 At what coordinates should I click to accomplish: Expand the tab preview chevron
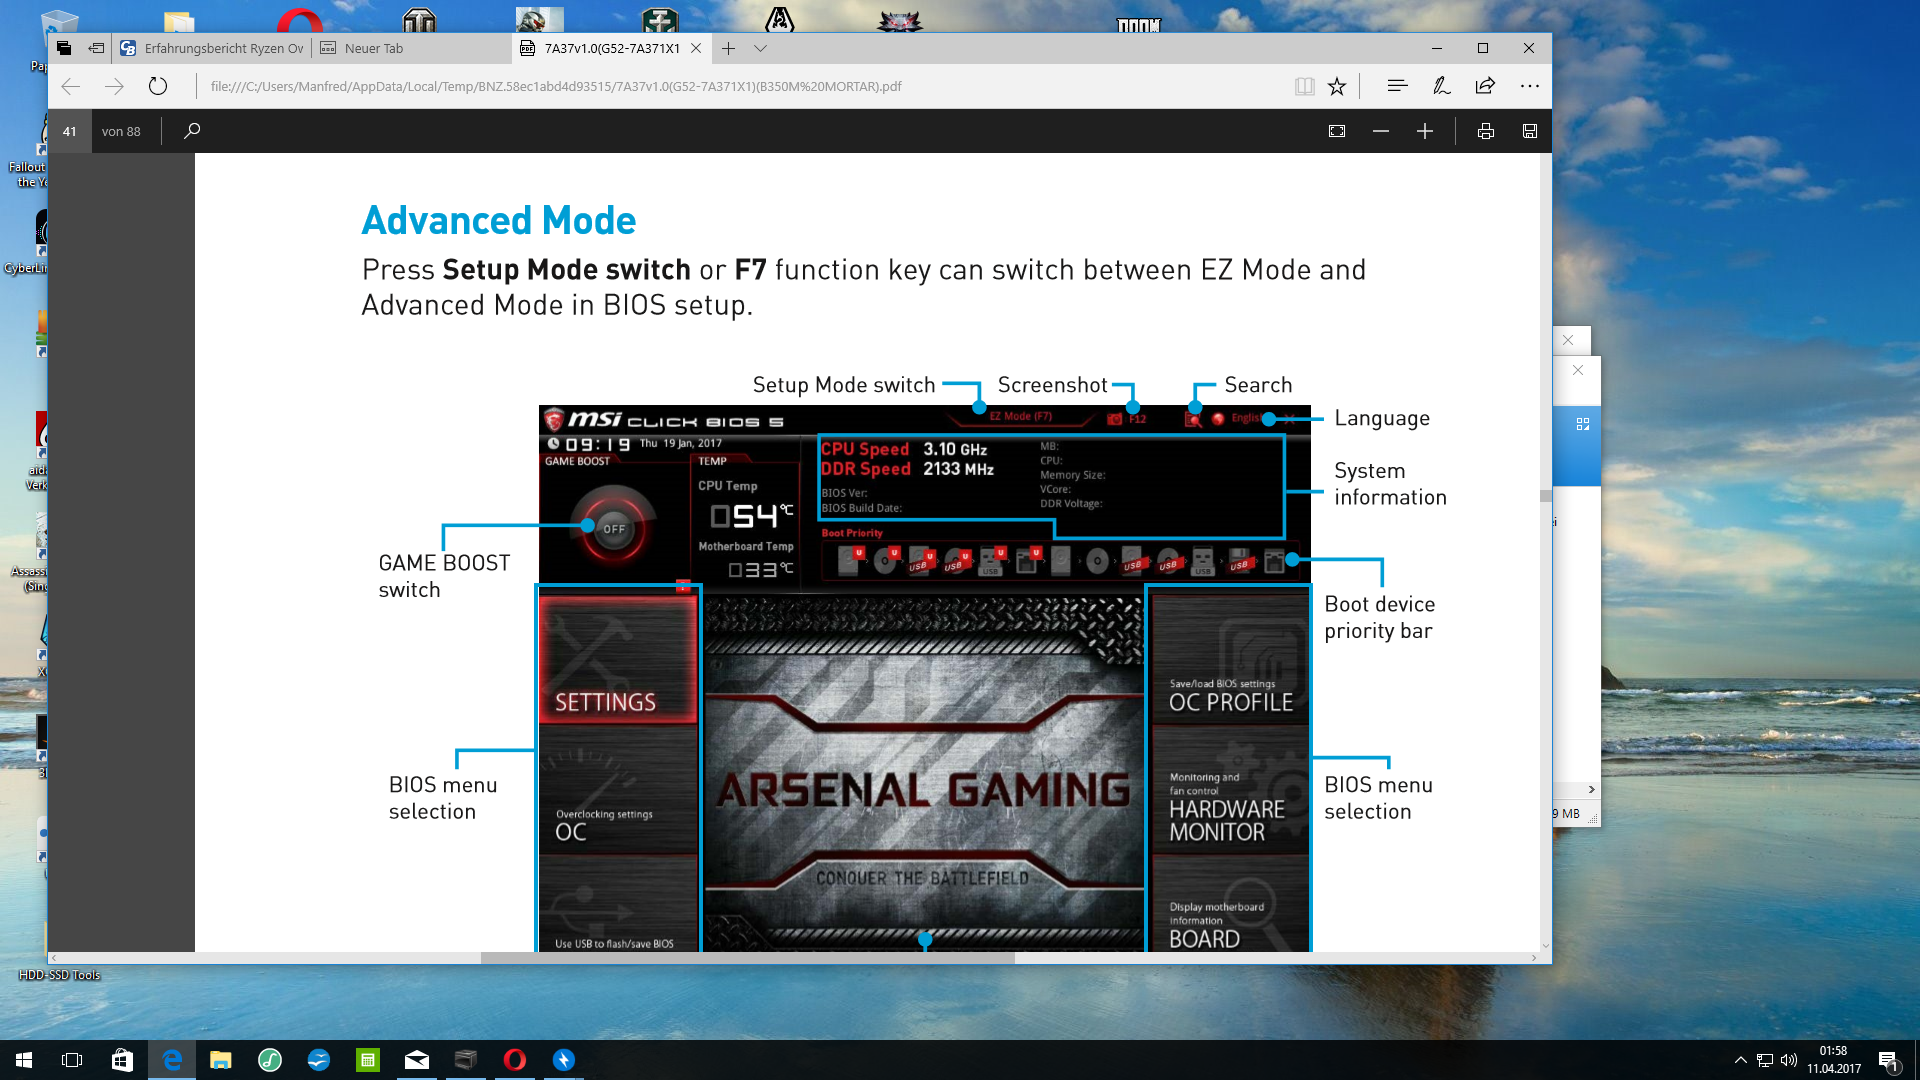pos(761,48)
